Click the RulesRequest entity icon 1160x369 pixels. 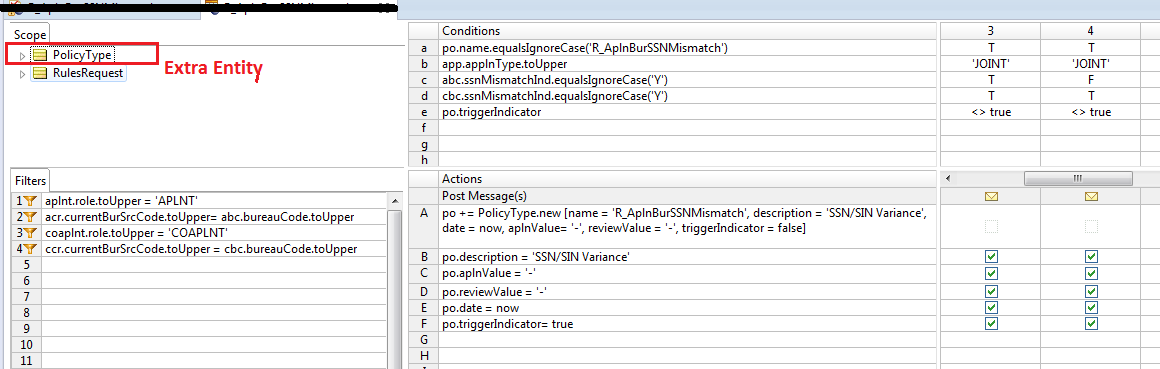tap(40, 73)
